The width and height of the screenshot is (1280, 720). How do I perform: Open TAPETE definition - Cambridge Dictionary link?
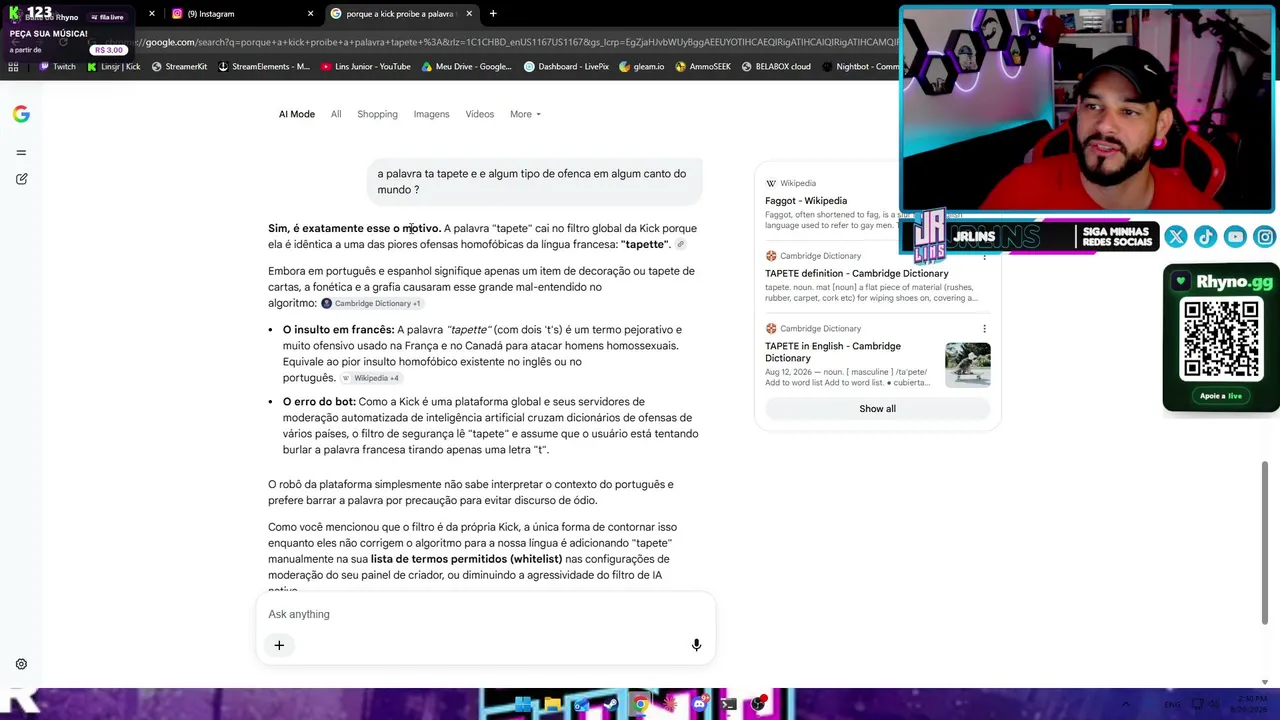[x=857, y=273]
